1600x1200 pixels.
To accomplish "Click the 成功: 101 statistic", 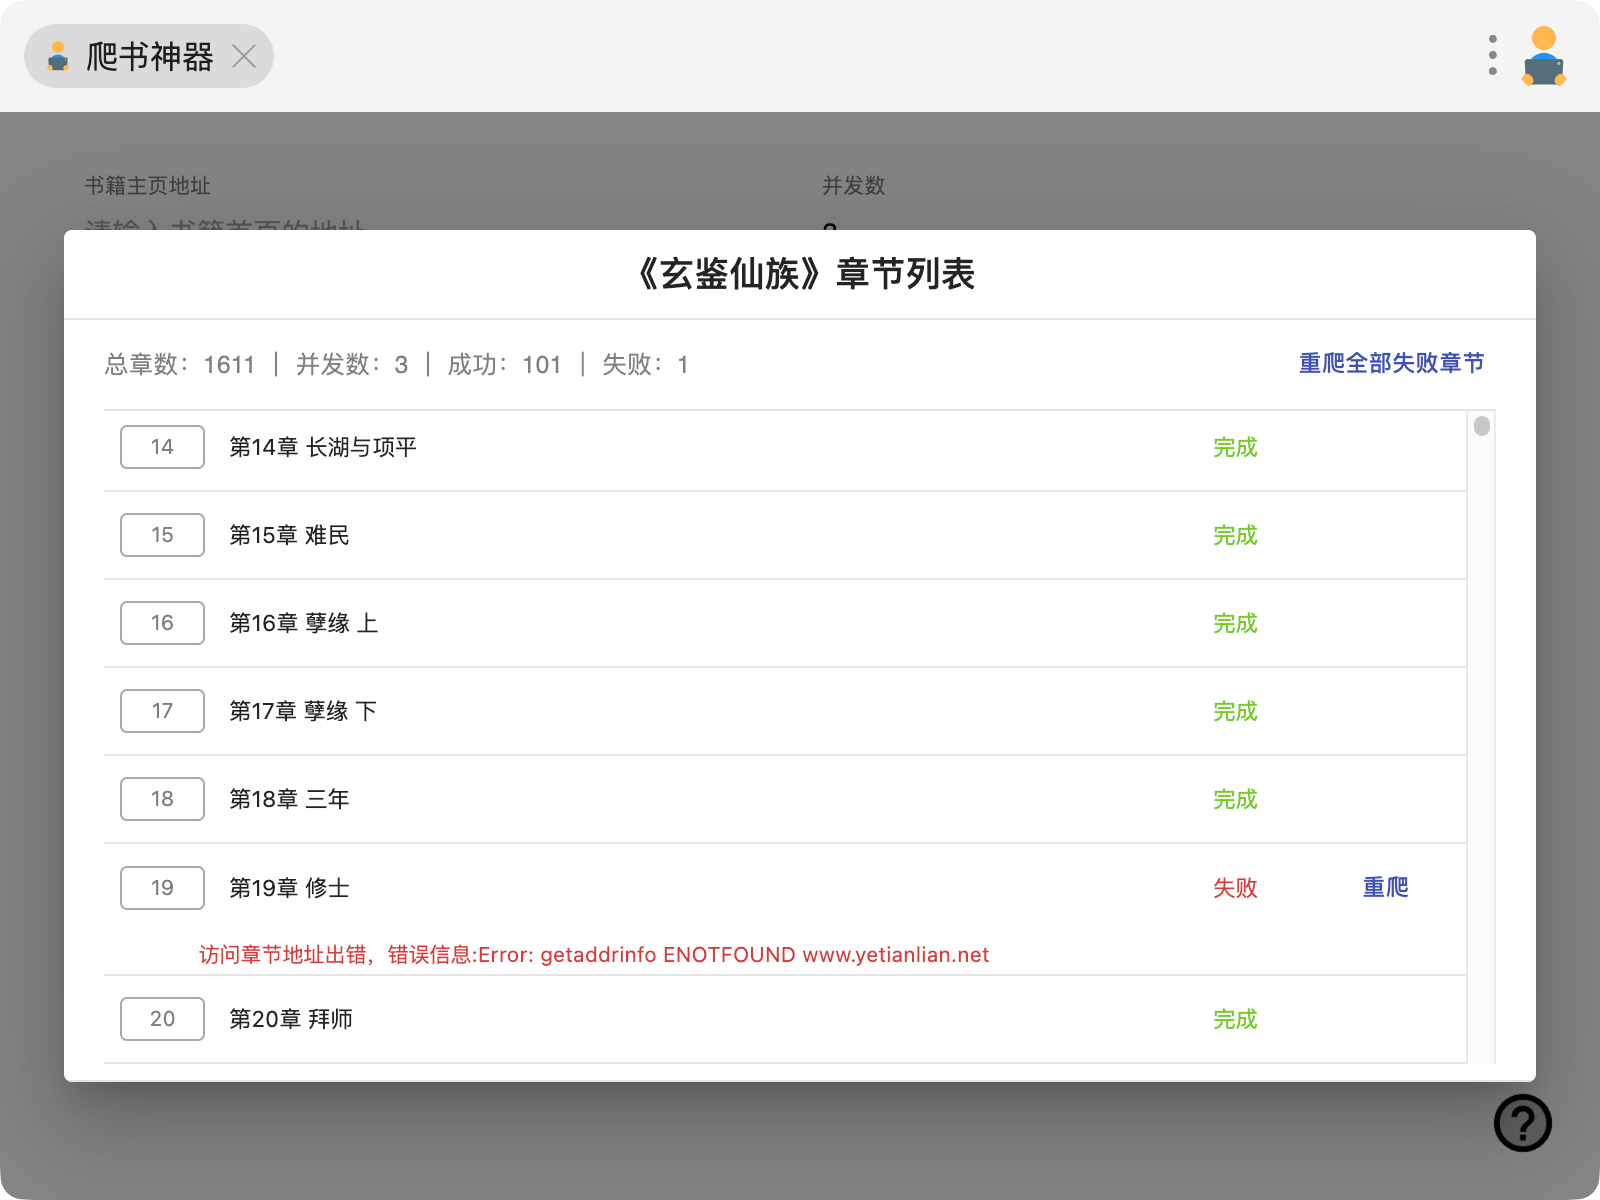I will tap(504, 364).
